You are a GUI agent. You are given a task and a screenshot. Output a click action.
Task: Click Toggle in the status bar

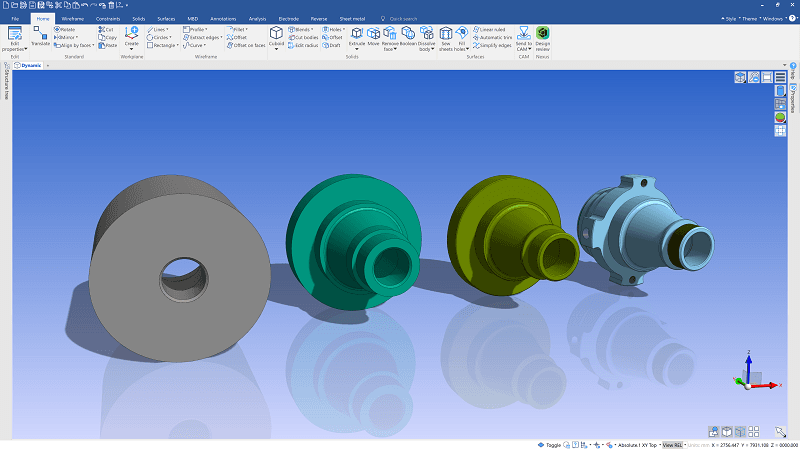click(x=552, y=444)
